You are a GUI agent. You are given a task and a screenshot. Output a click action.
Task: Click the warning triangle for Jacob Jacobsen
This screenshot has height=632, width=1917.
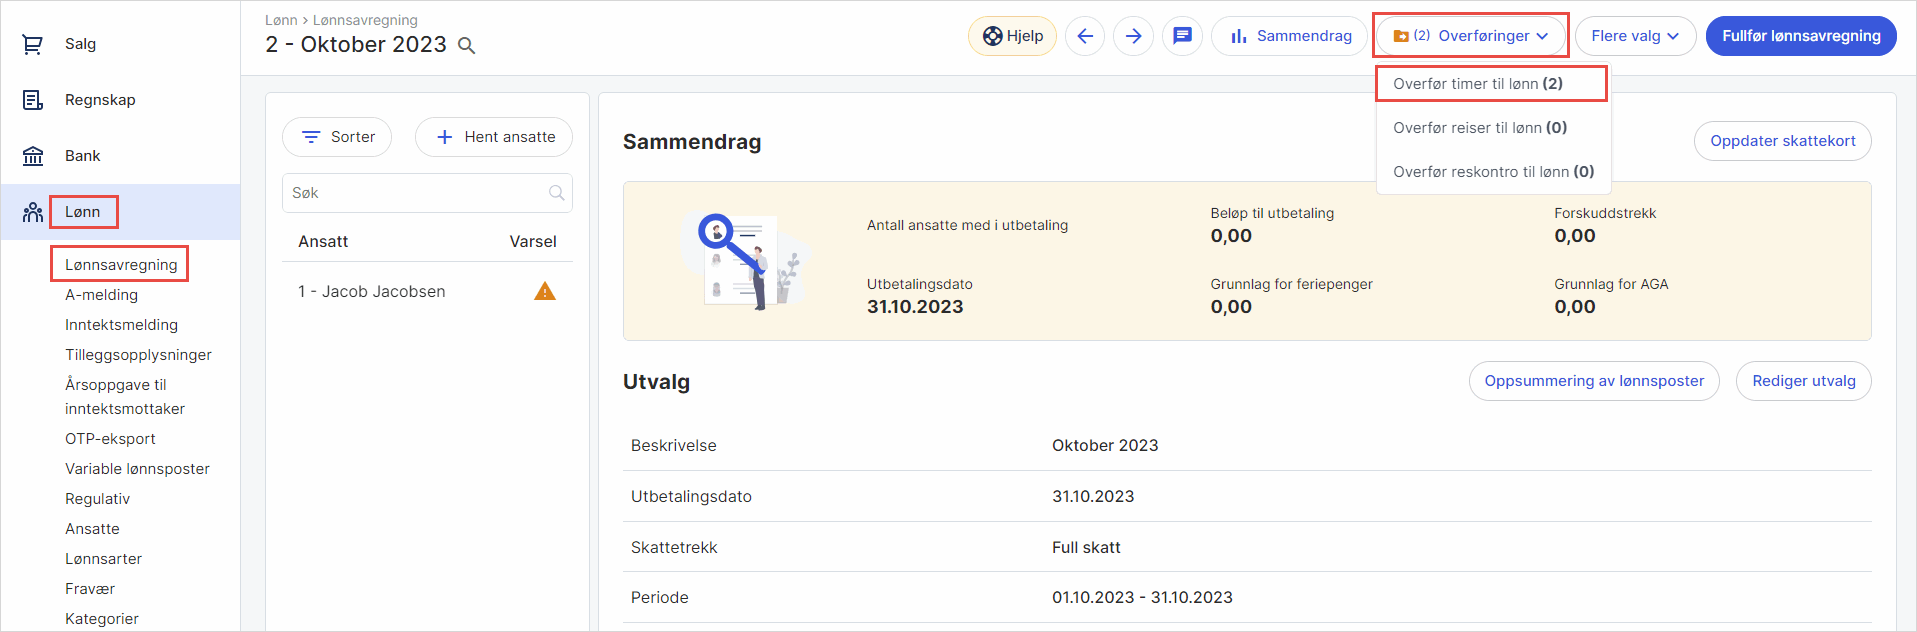coord(544,291)
